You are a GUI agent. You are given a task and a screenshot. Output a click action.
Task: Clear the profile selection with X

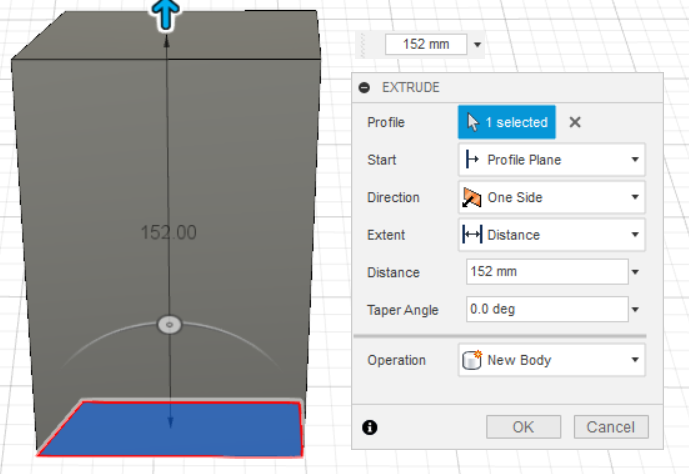575,122
